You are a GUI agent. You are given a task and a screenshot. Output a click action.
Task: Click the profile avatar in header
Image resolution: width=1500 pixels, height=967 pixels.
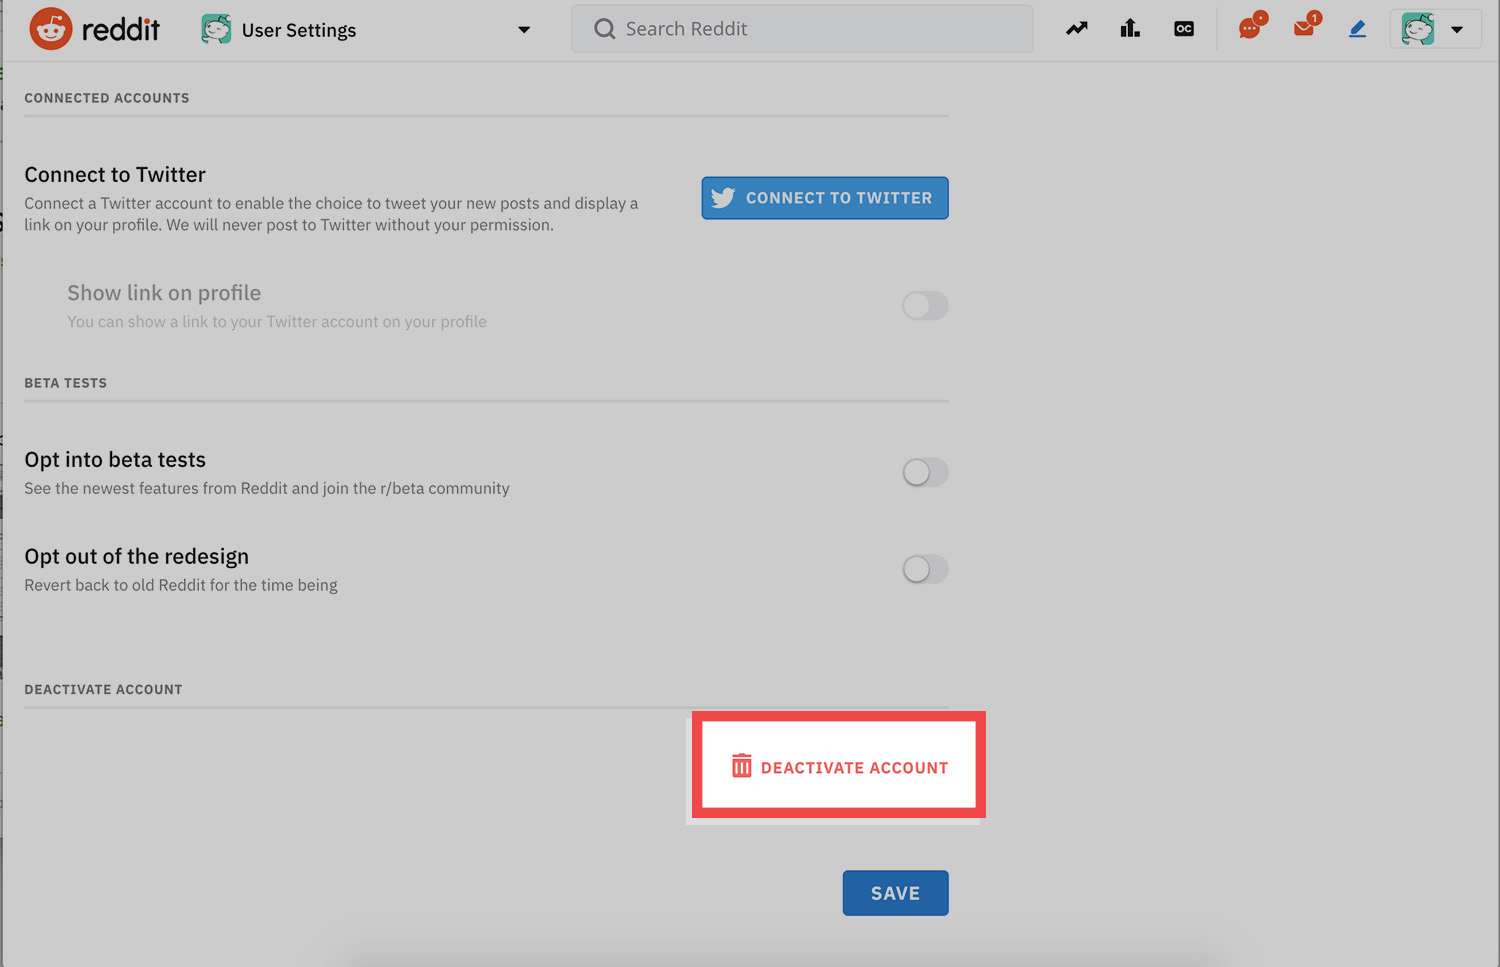tap(1418, 29)
